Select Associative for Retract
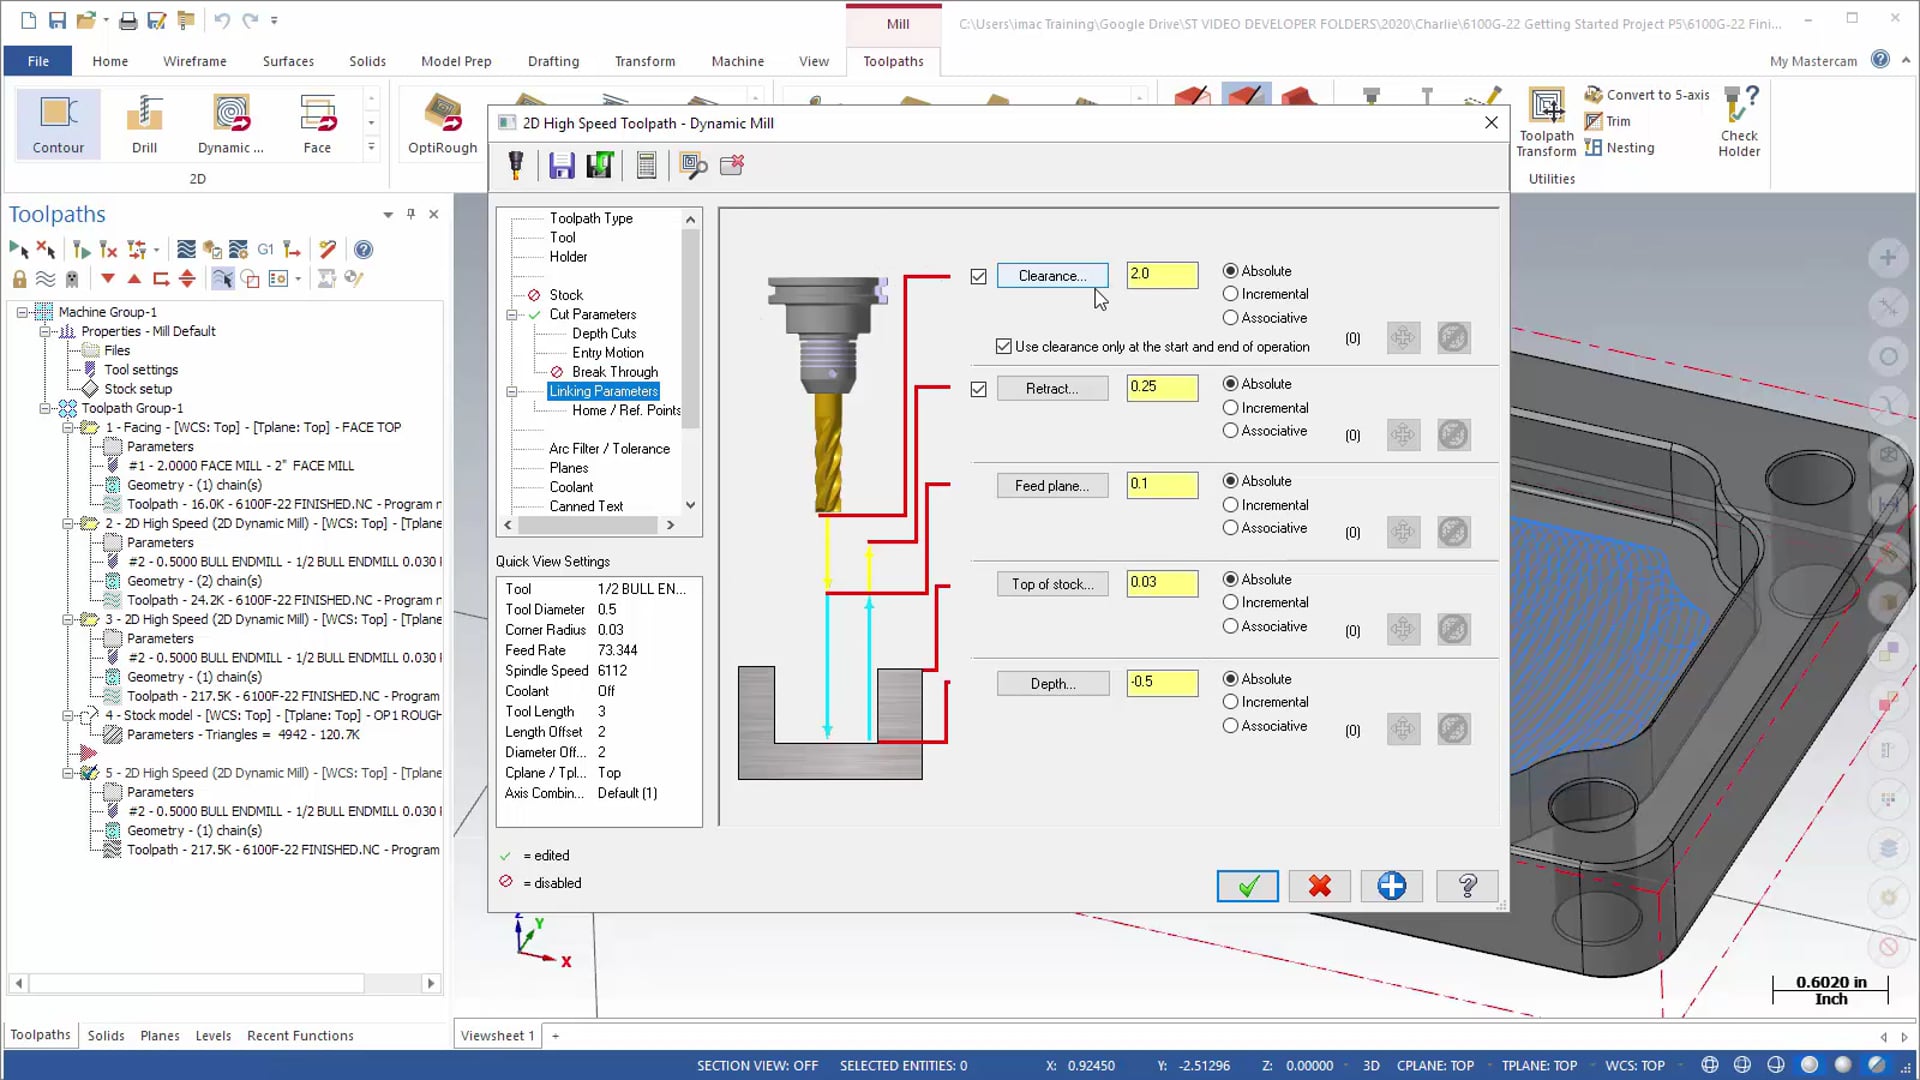The width and height of the screenshot is (1920, 1080). [1230, 431]
